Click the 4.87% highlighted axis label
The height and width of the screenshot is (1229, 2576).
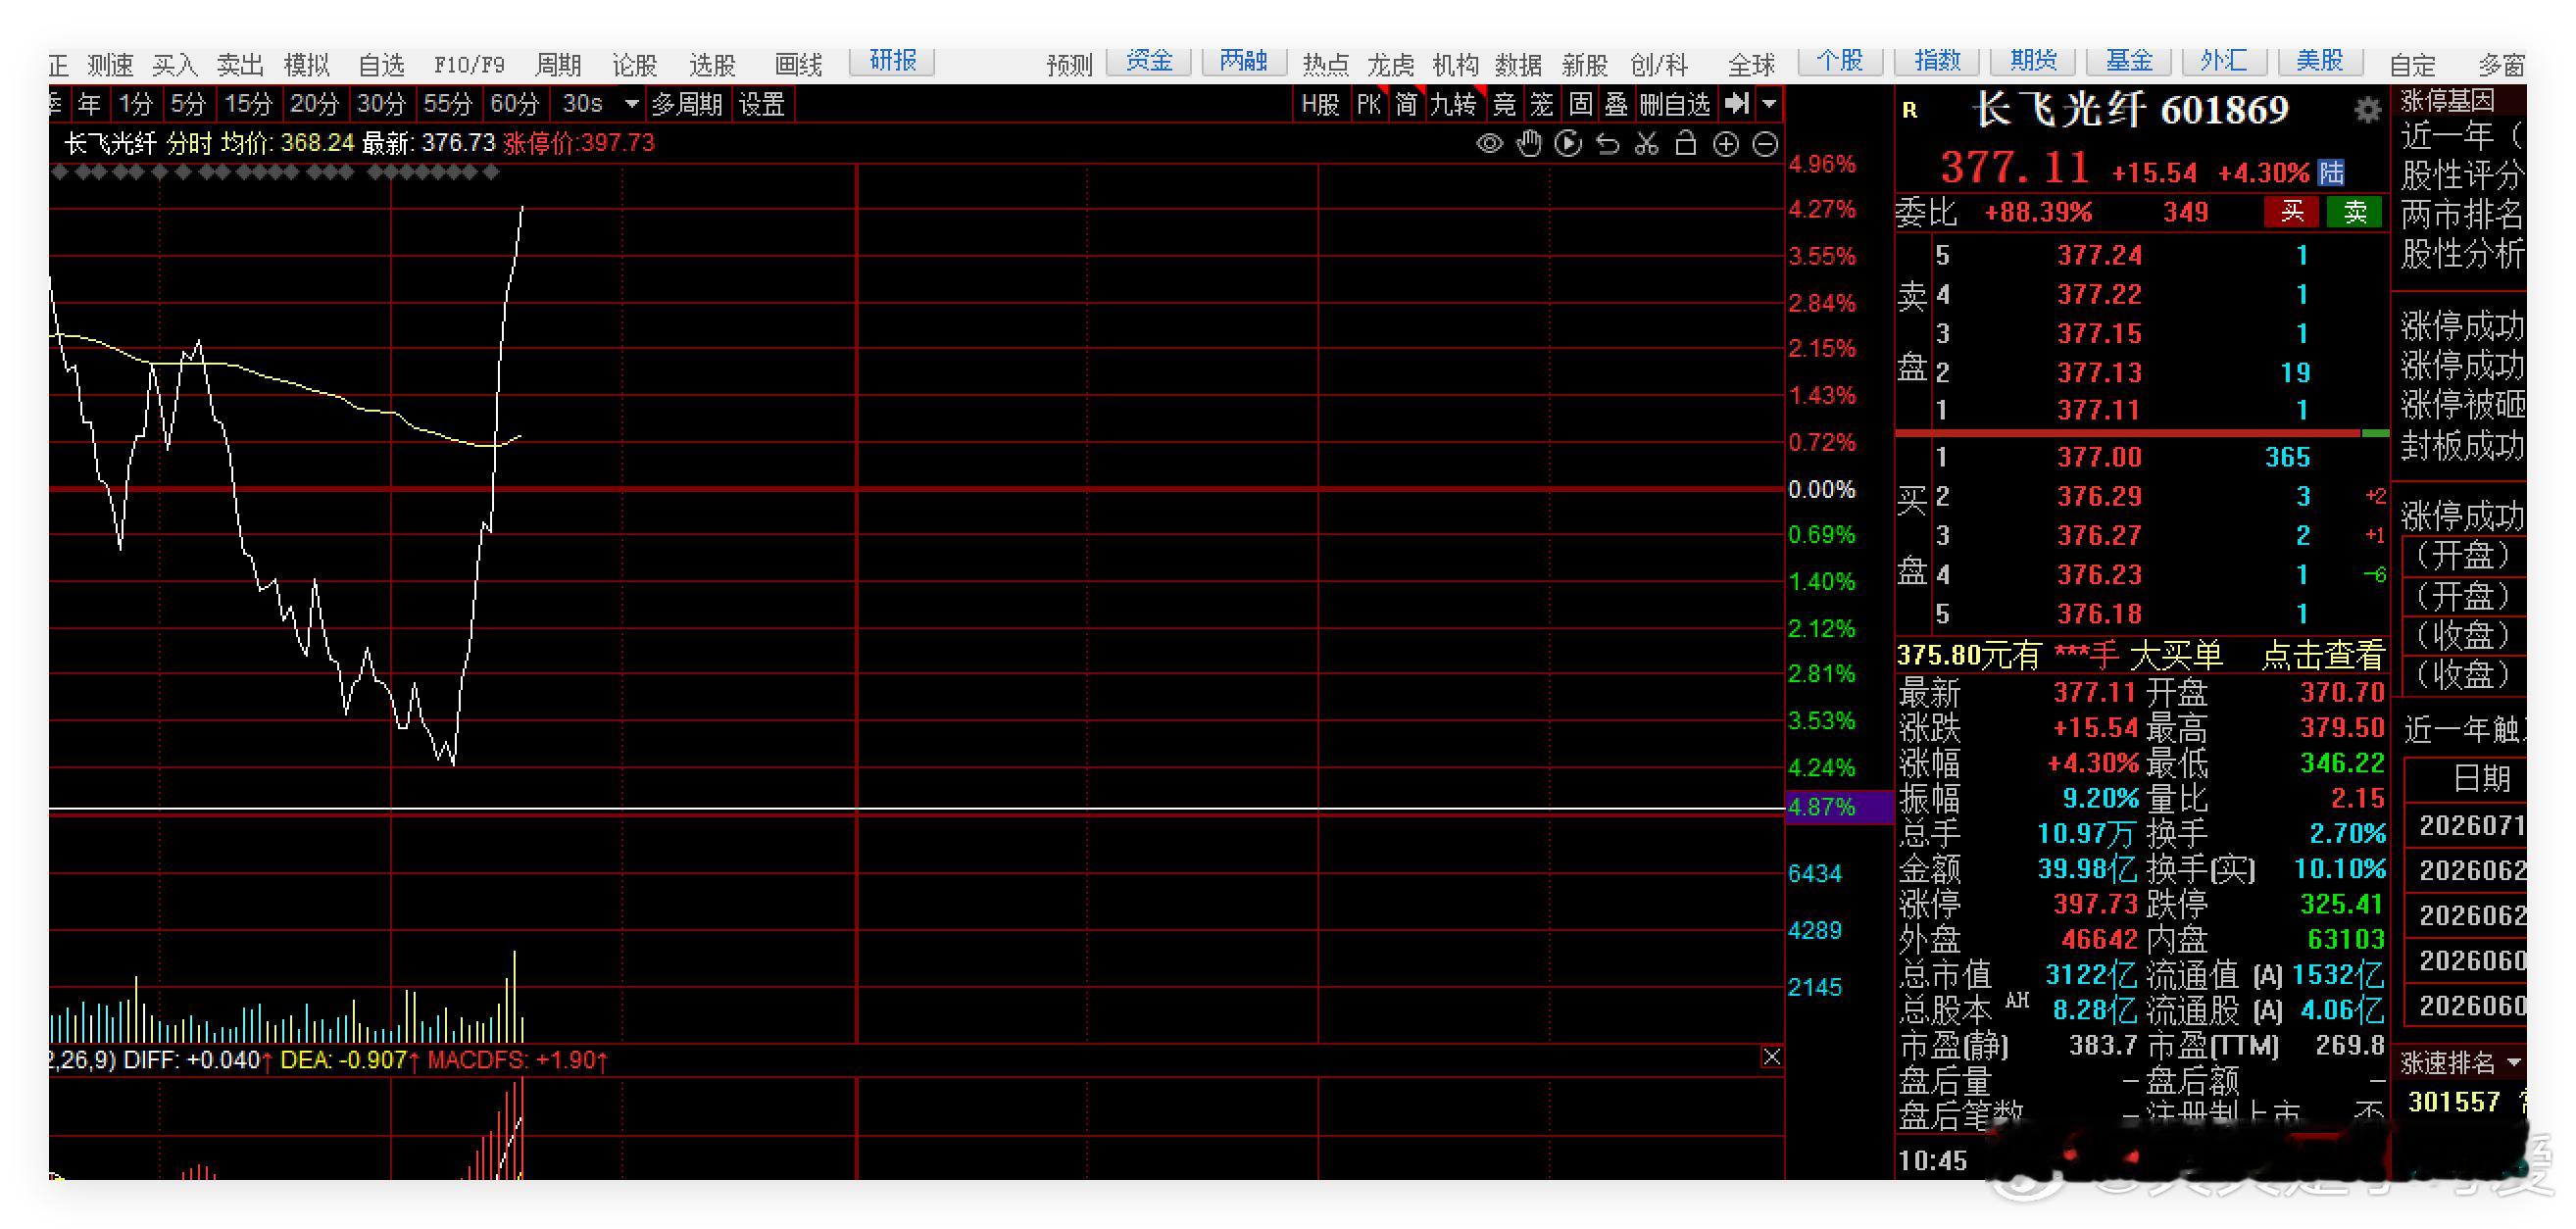[x=1838, y=807]
